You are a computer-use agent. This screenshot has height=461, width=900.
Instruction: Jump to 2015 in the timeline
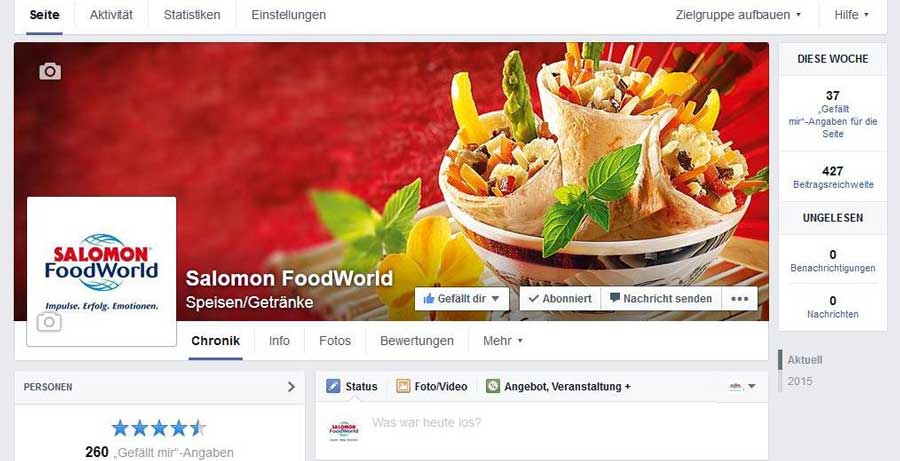tap(800, 381)
